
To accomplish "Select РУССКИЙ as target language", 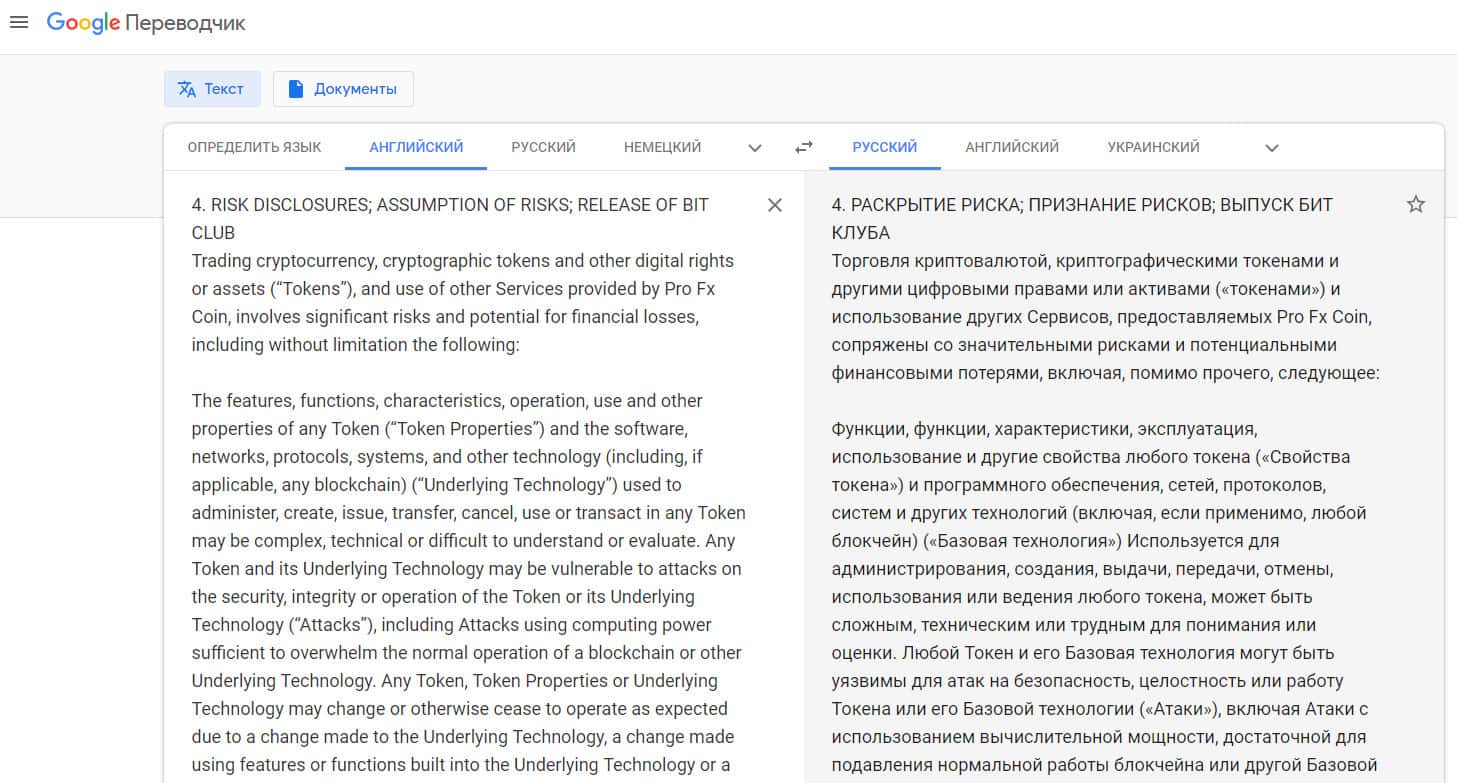I will [x=884, y=147].
